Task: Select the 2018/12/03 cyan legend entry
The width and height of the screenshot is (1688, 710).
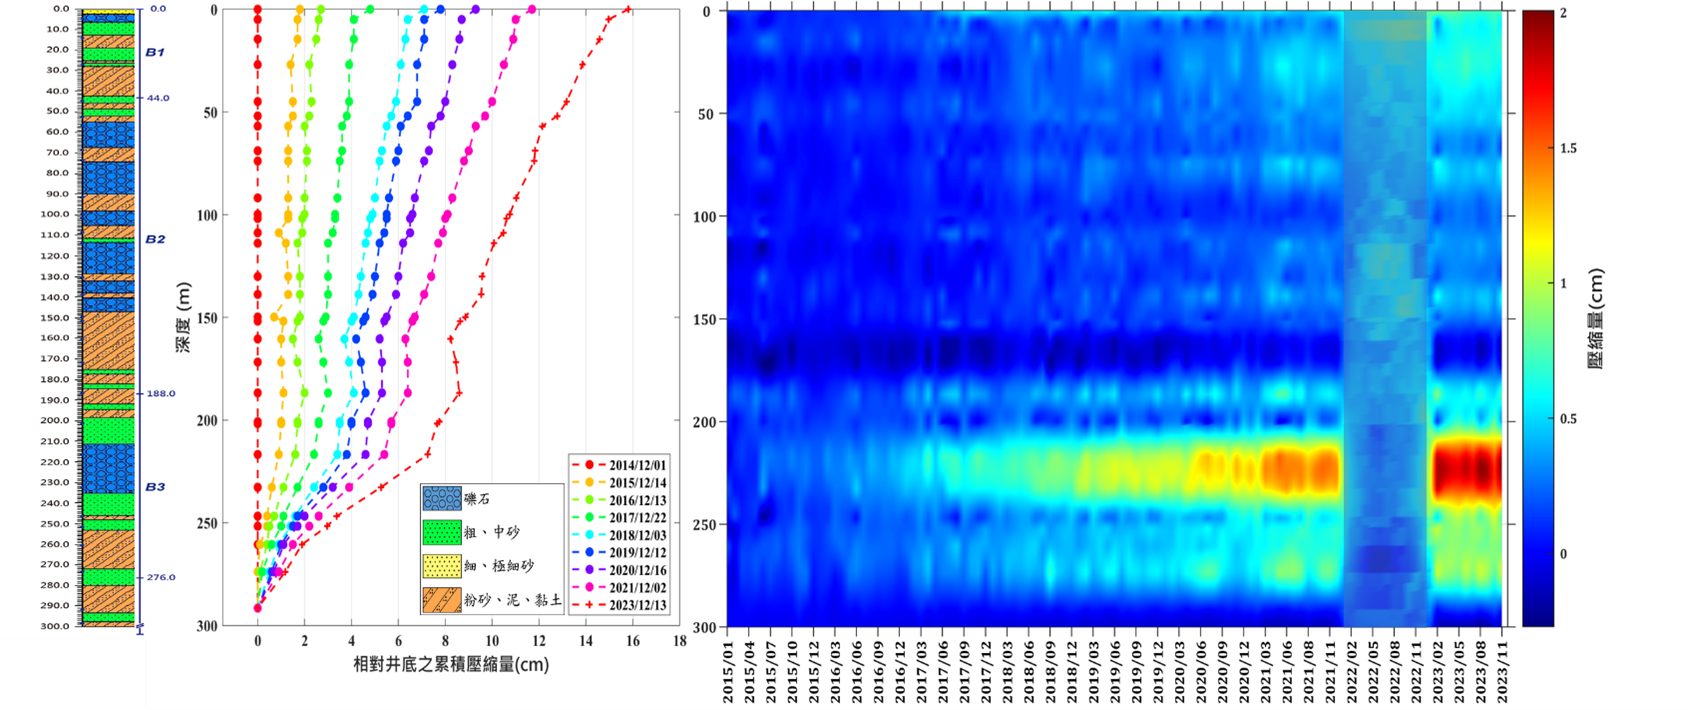Action: point(637,535)
